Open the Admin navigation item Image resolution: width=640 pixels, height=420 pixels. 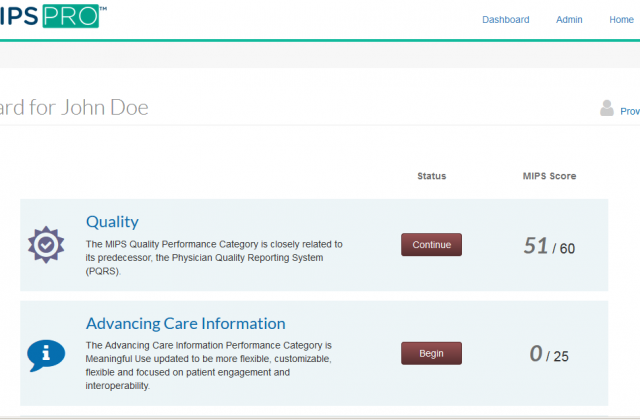(569, 20)
